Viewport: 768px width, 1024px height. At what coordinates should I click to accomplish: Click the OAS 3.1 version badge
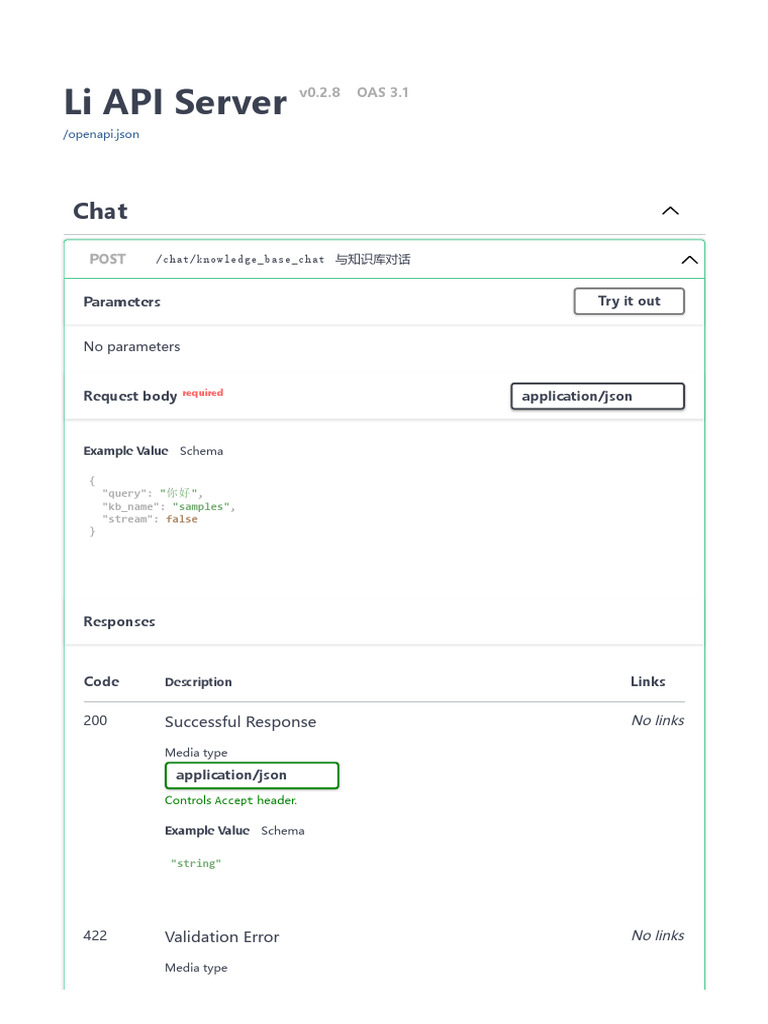[x=383, y=93]
